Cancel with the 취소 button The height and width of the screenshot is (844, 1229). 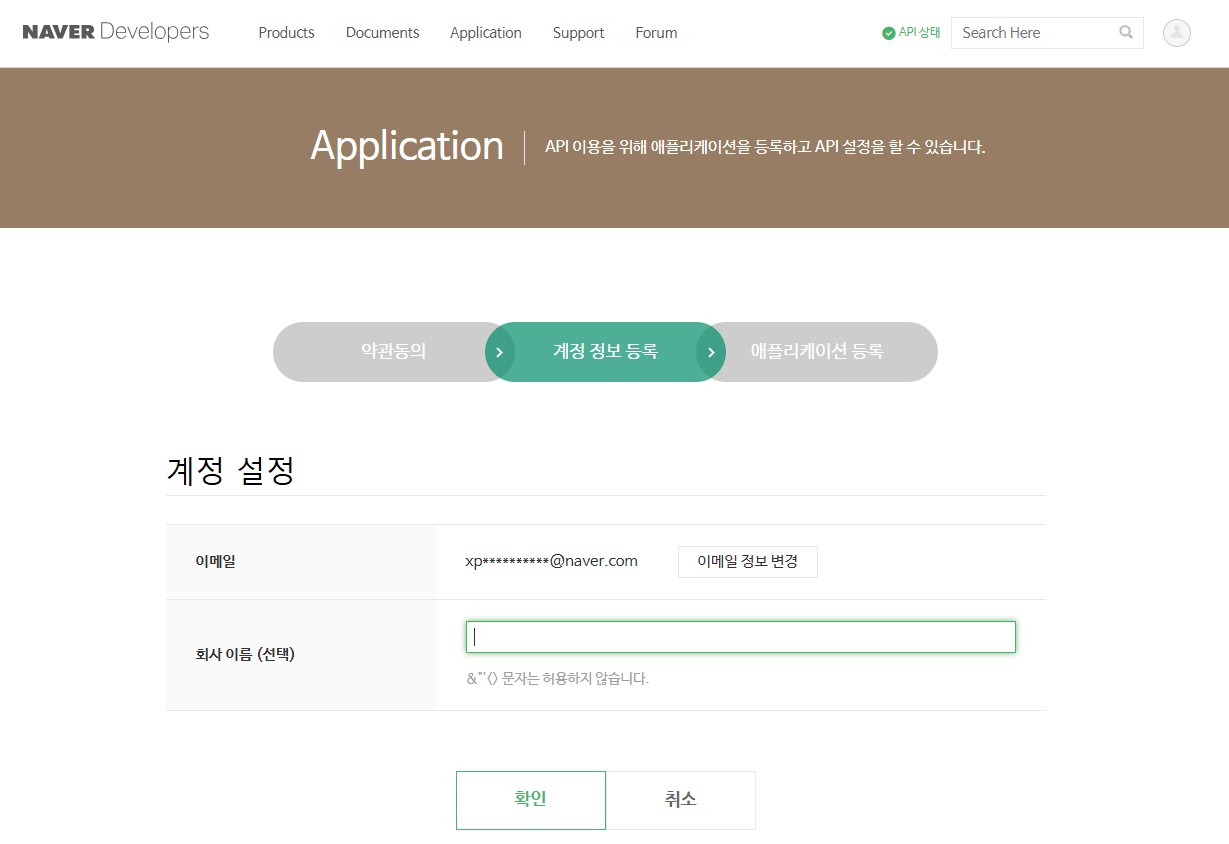tap(680, 800)
